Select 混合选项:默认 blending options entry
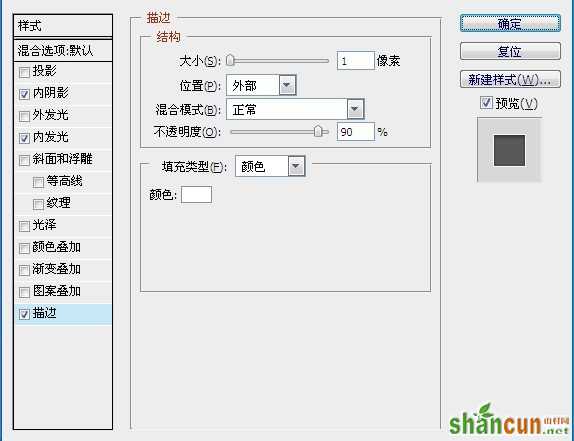The image size is (574, 441). point(63,51)
